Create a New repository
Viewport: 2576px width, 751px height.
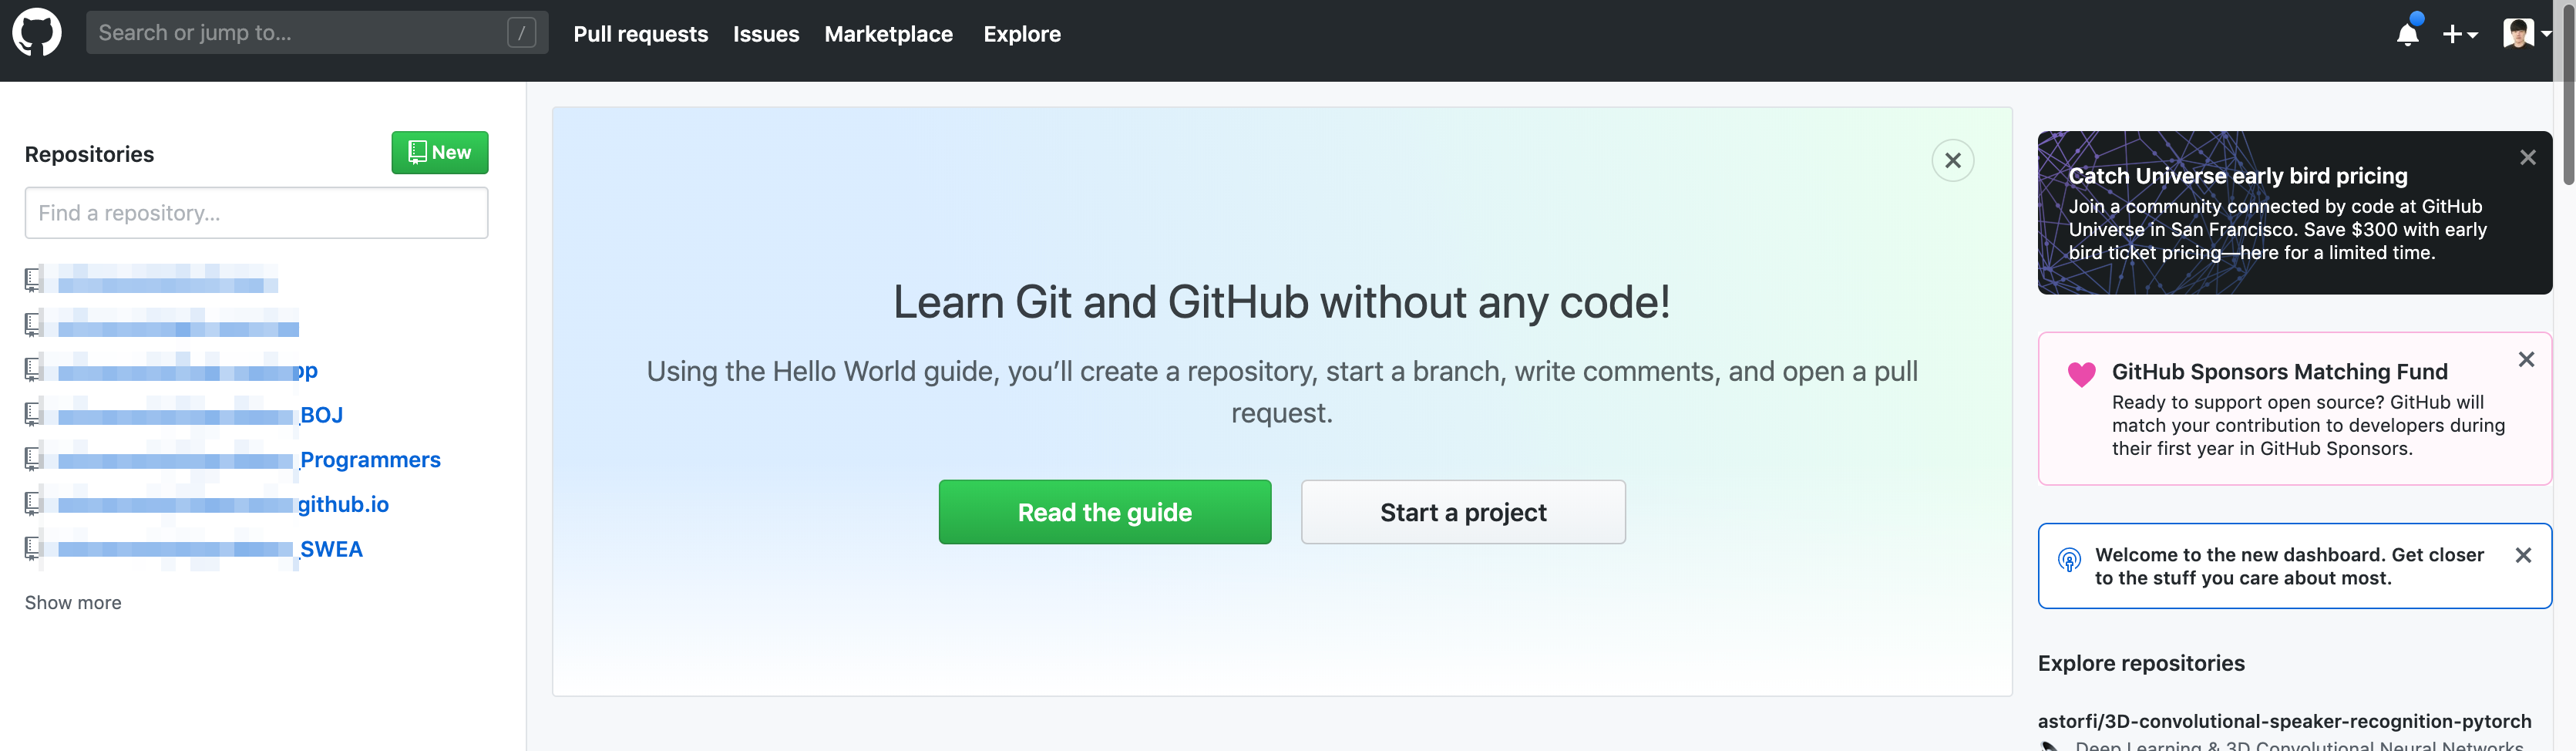pyautogui.click(x=440, y=152)
